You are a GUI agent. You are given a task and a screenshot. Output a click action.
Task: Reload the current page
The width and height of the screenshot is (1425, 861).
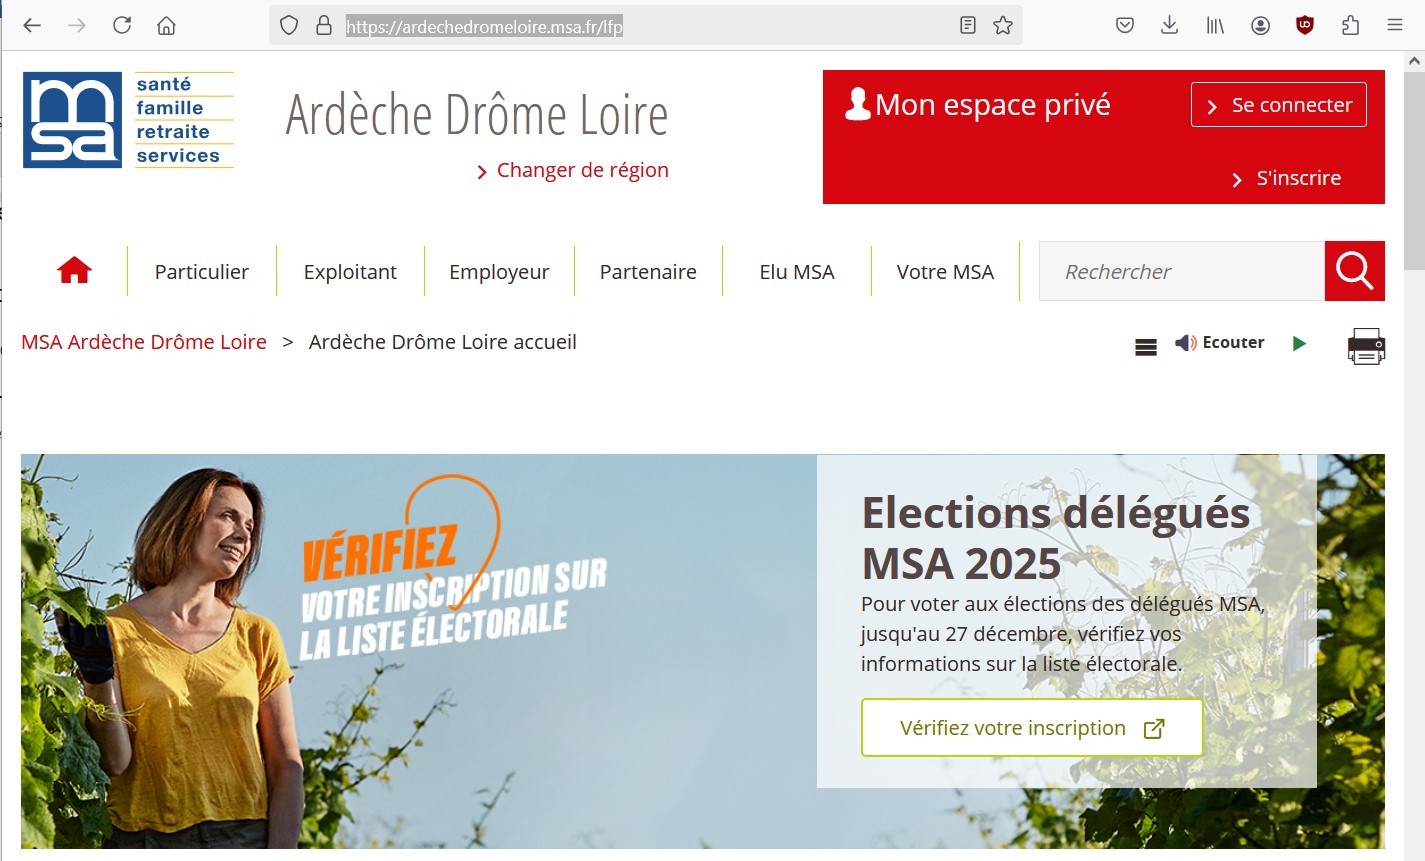pyautogui.click(x=122, y=26)
